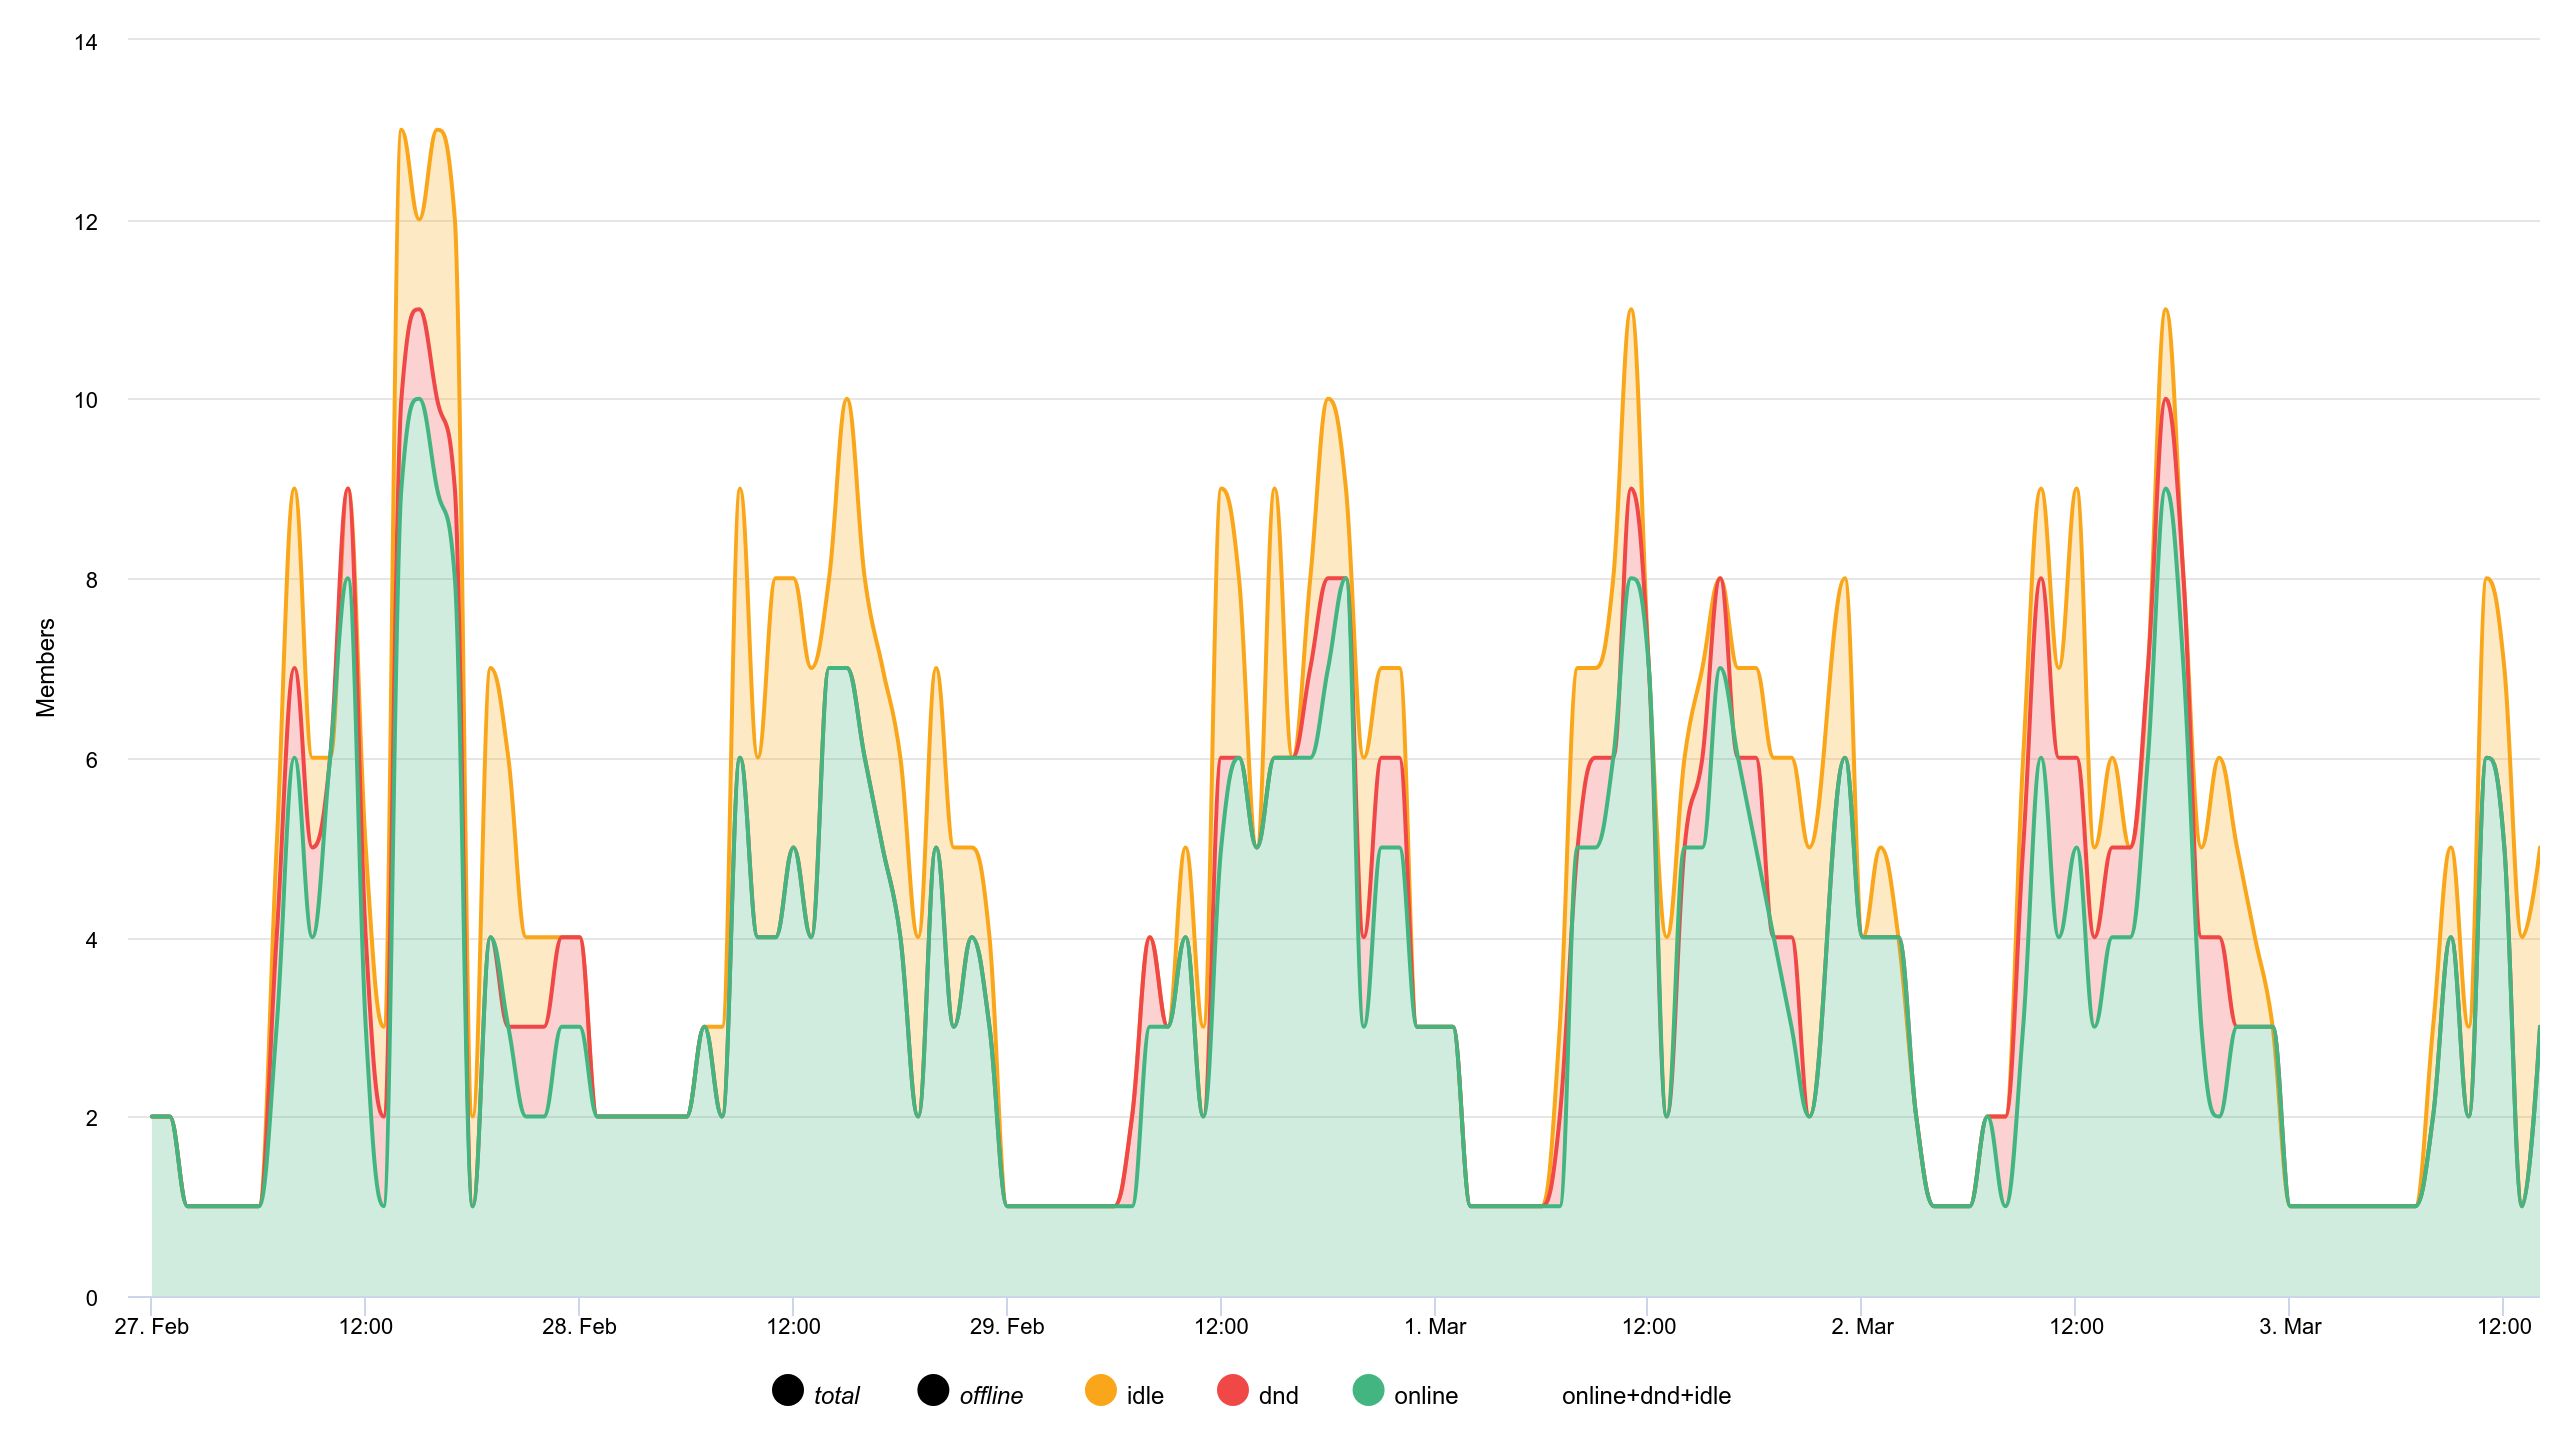
Task: Click the orange idle legend circle
Action: (x=1101, y=1390)
